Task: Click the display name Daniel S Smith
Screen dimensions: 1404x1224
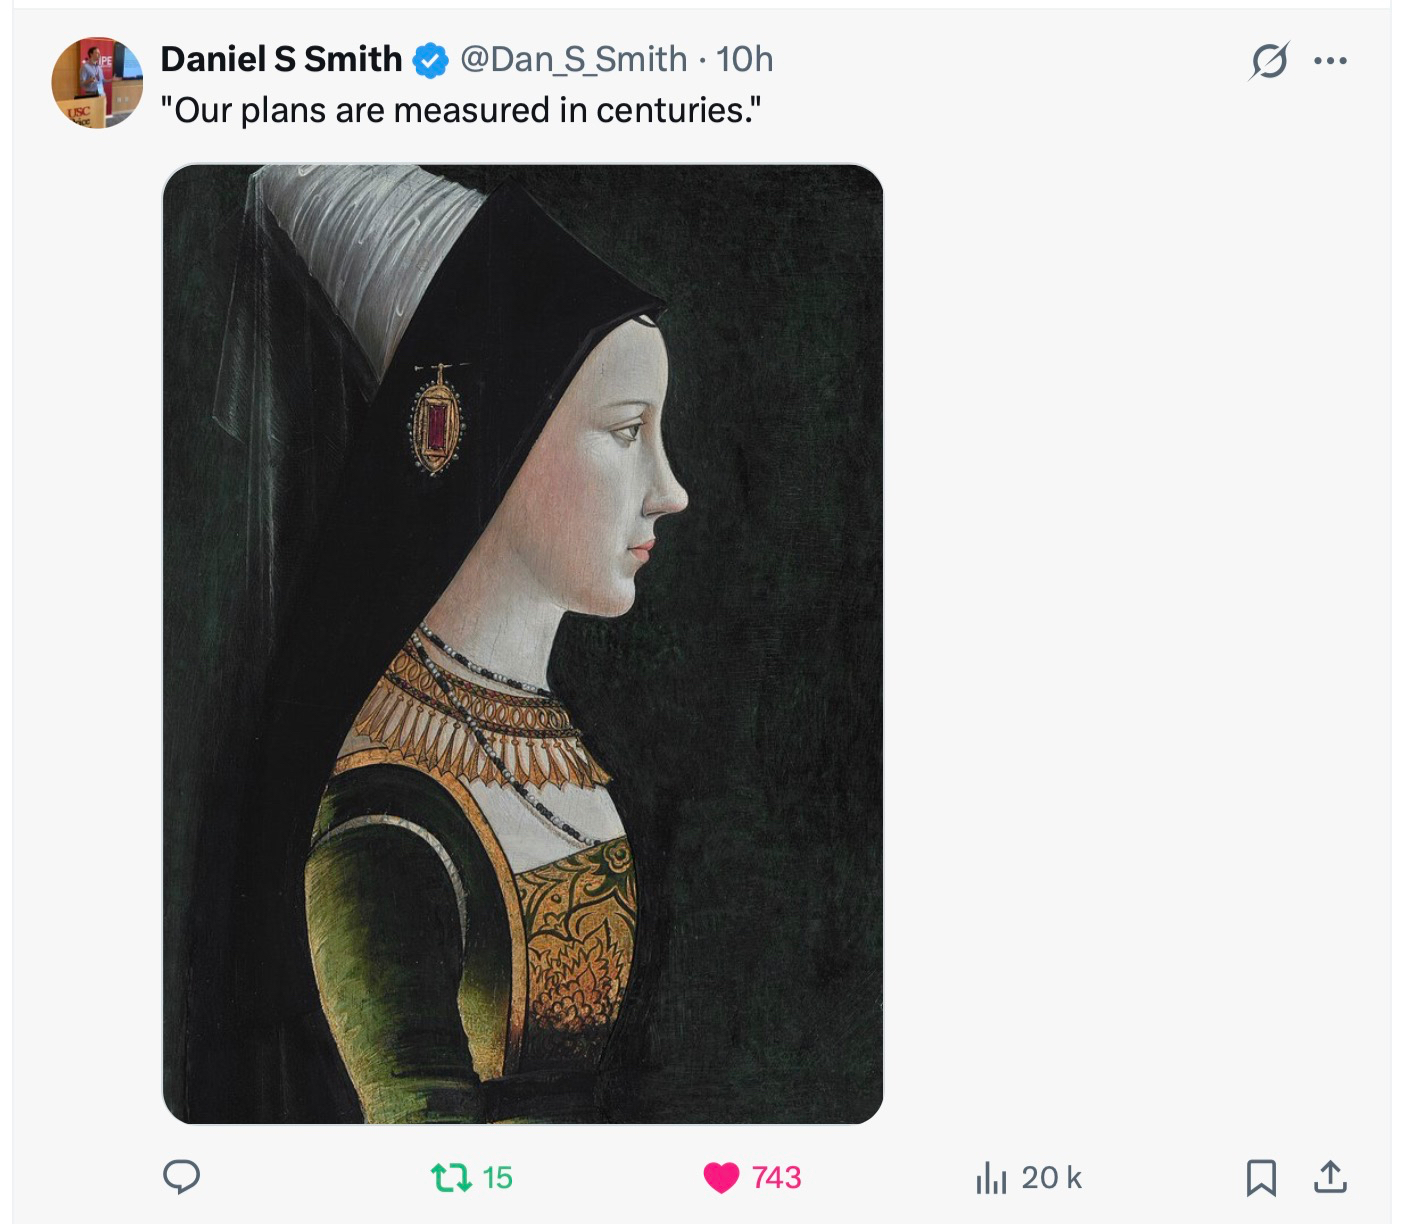Action: click(281, 60)
